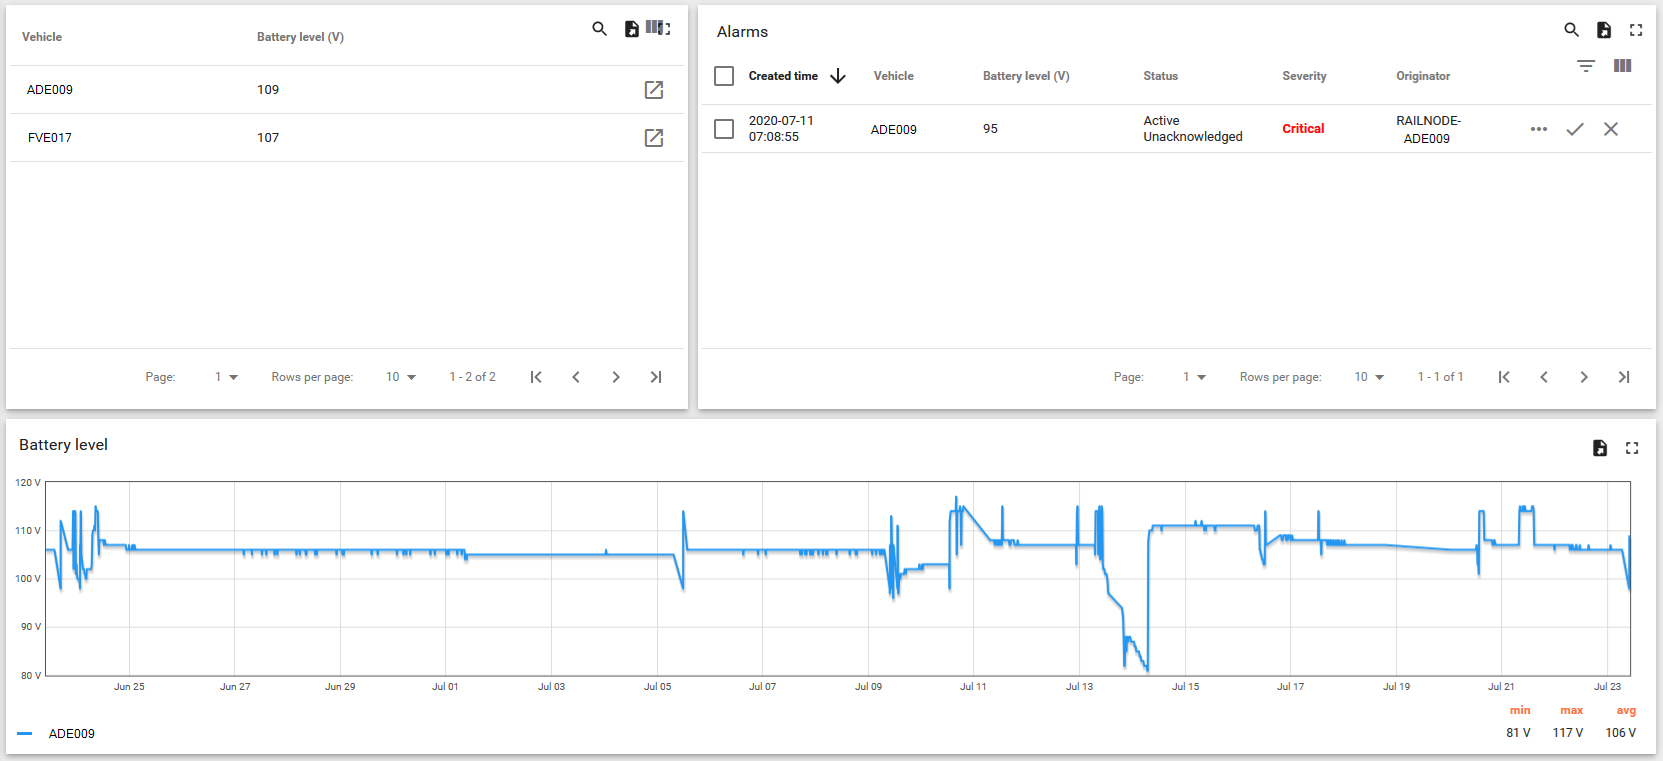Click the avg value 106 V
1663x761 pixels.
pos(1621,733)
